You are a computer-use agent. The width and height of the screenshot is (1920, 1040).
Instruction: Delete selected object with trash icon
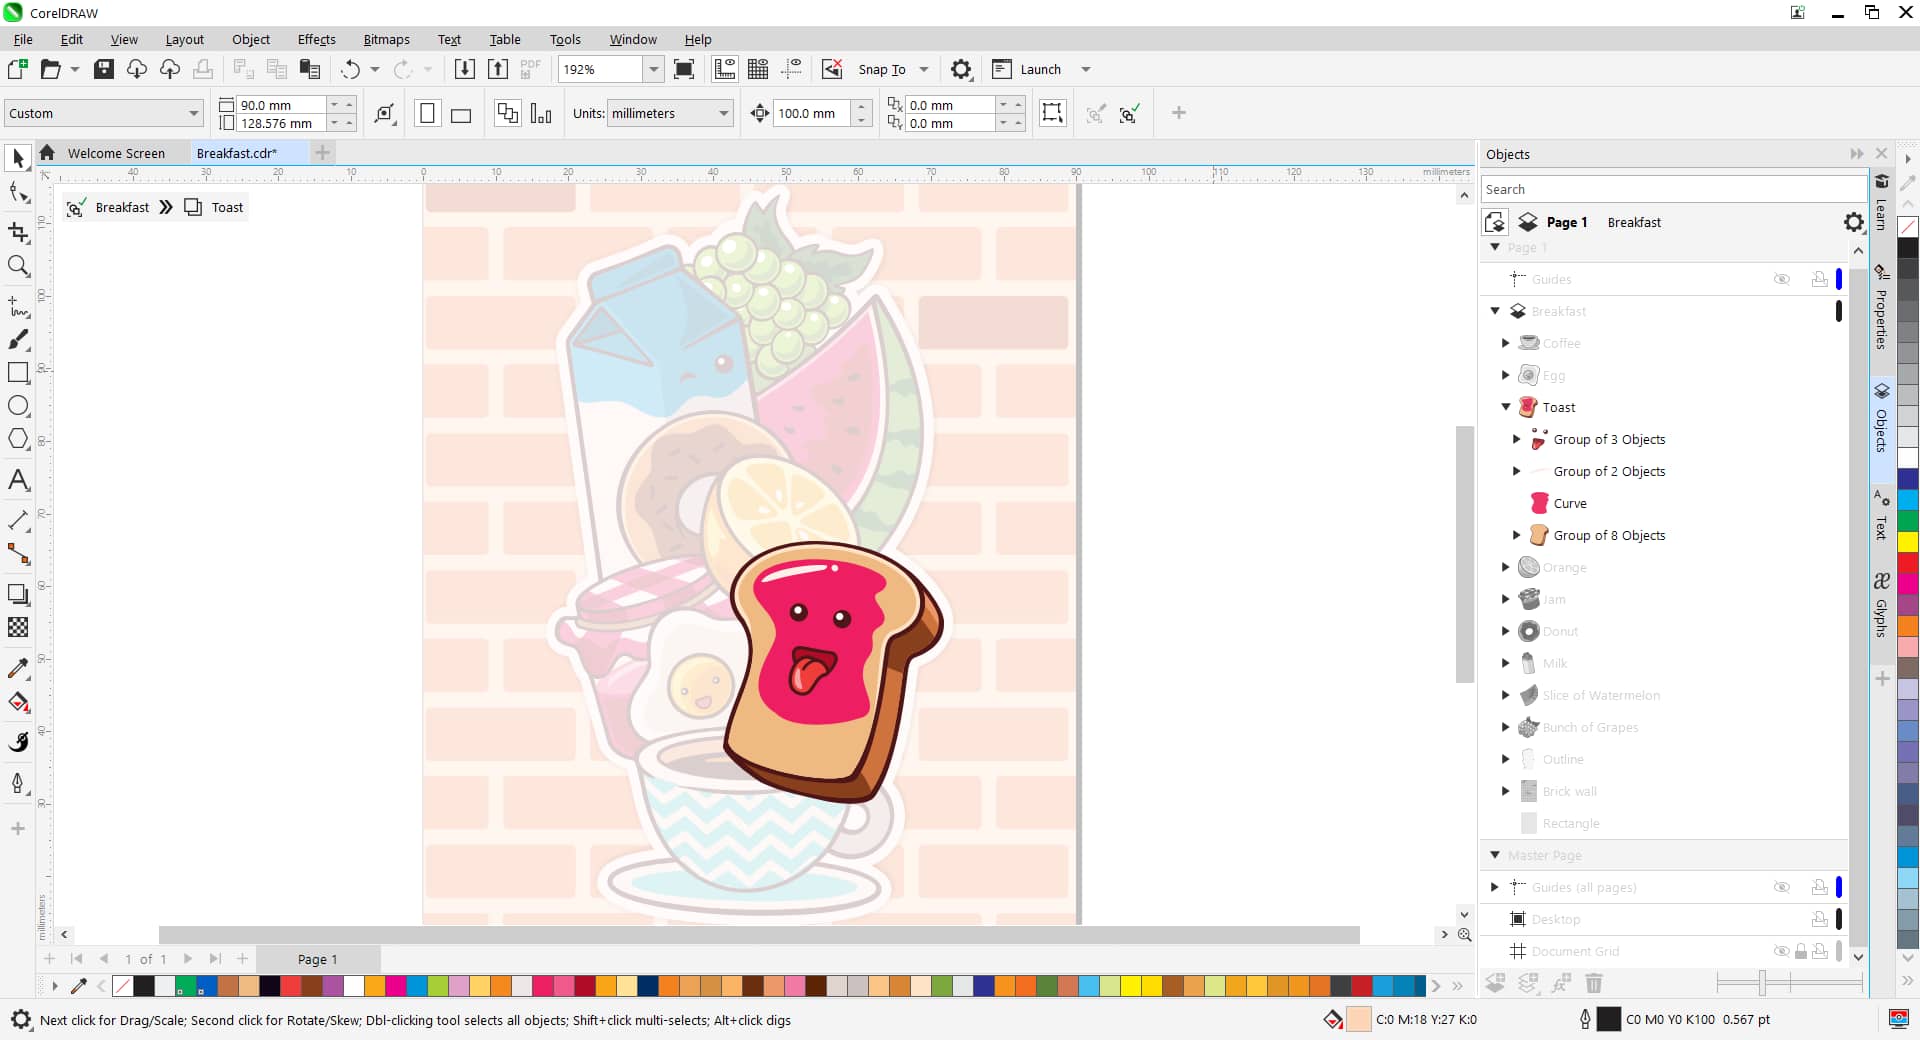[1594, 984]
